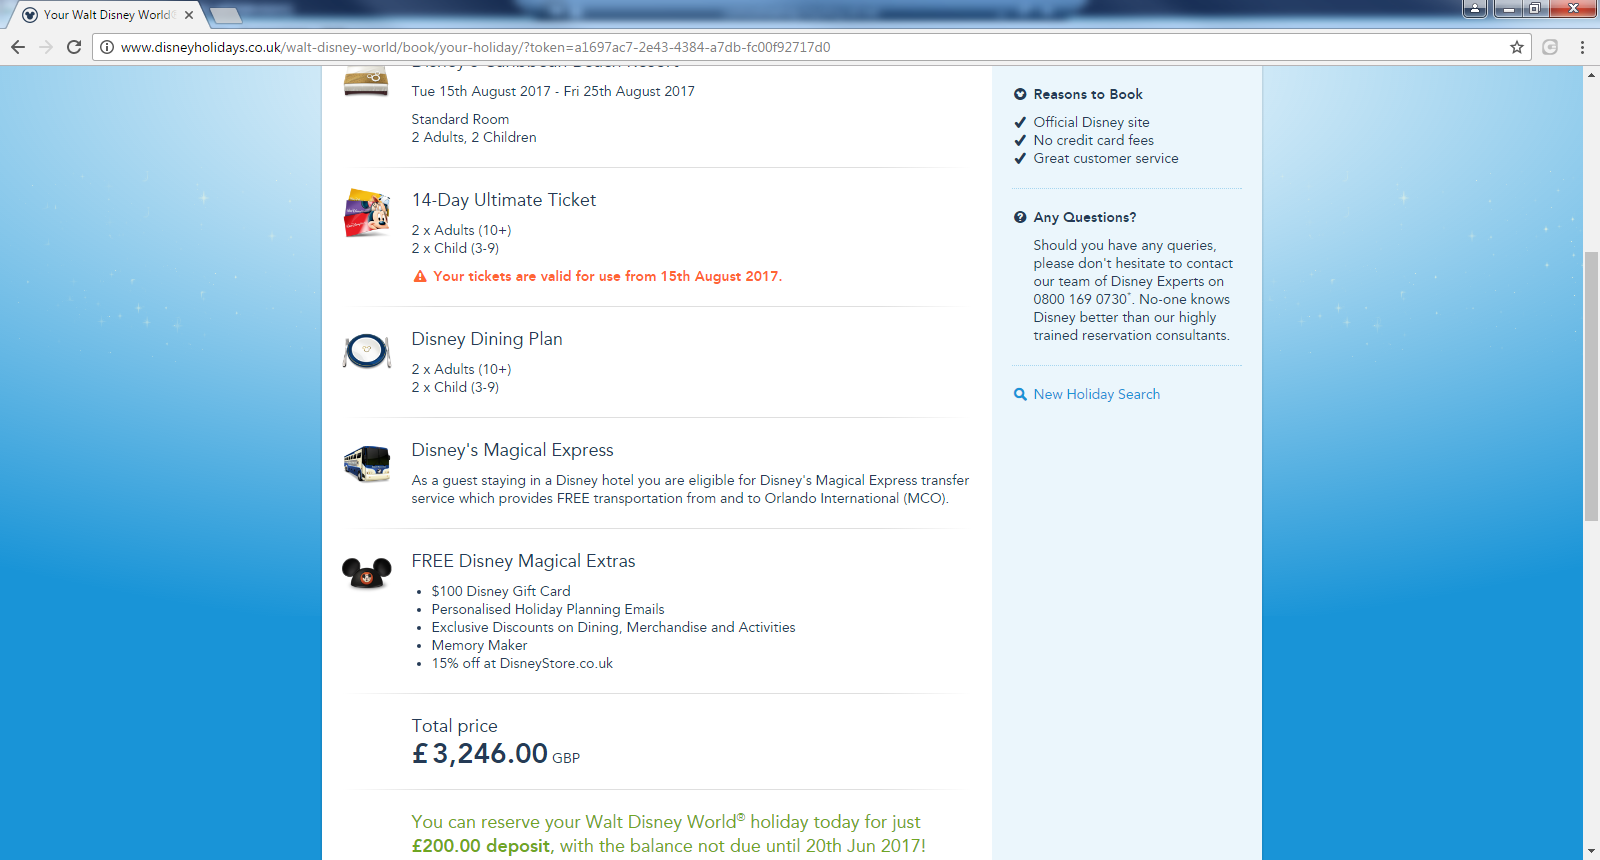The image size is (1600, 860).
Task: Bookmark this page with the star icon
Action: [x=1517, y=47]
